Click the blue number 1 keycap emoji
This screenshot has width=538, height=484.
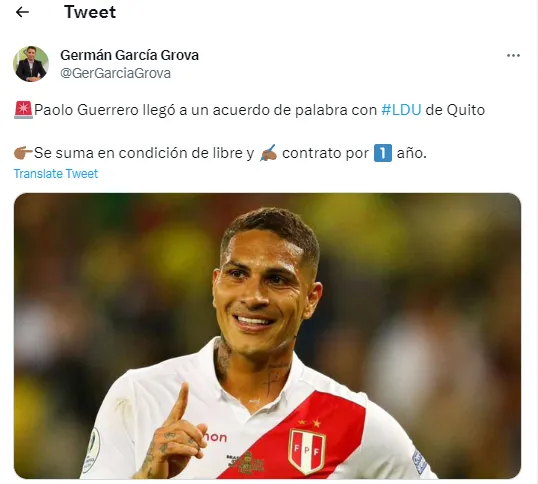coord(383,153)
